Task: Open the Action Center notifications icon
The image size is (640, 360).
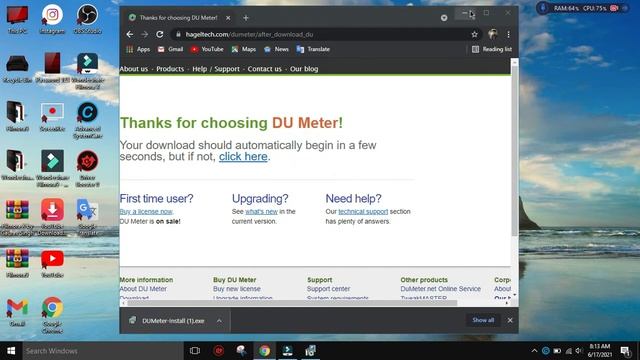Action: [625, 351]
